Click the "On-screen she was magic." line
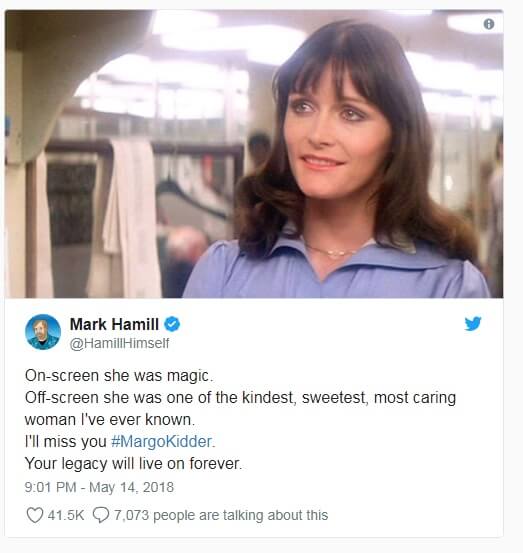Image resolution: width=523 pixels, height=553 pixels. 119,376
